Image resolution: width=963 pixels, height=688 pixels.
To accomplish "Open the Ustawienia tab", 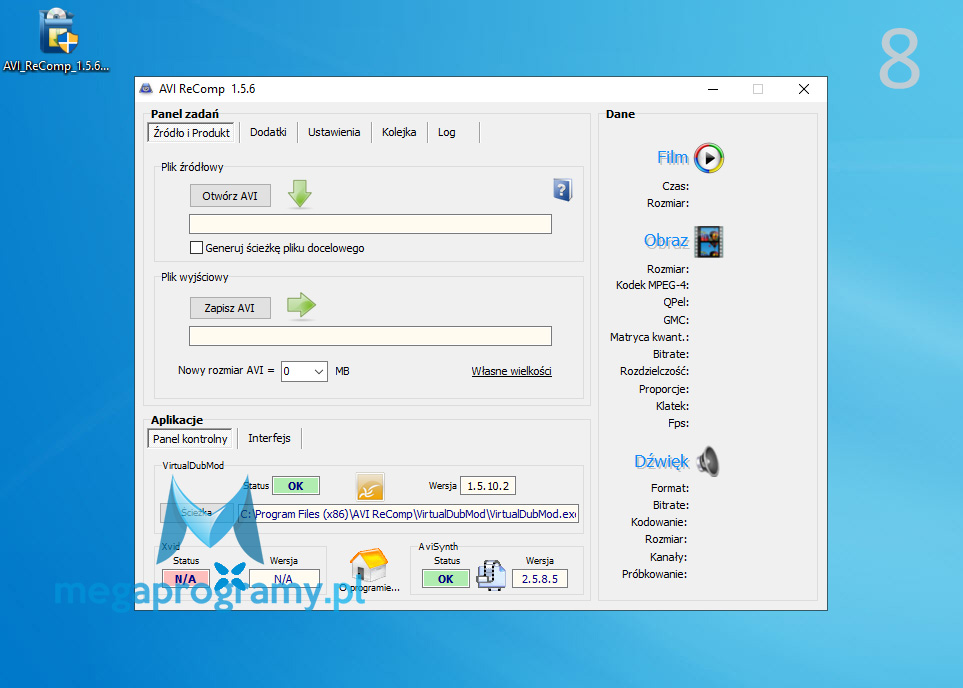I will click(x=333, y=132).
